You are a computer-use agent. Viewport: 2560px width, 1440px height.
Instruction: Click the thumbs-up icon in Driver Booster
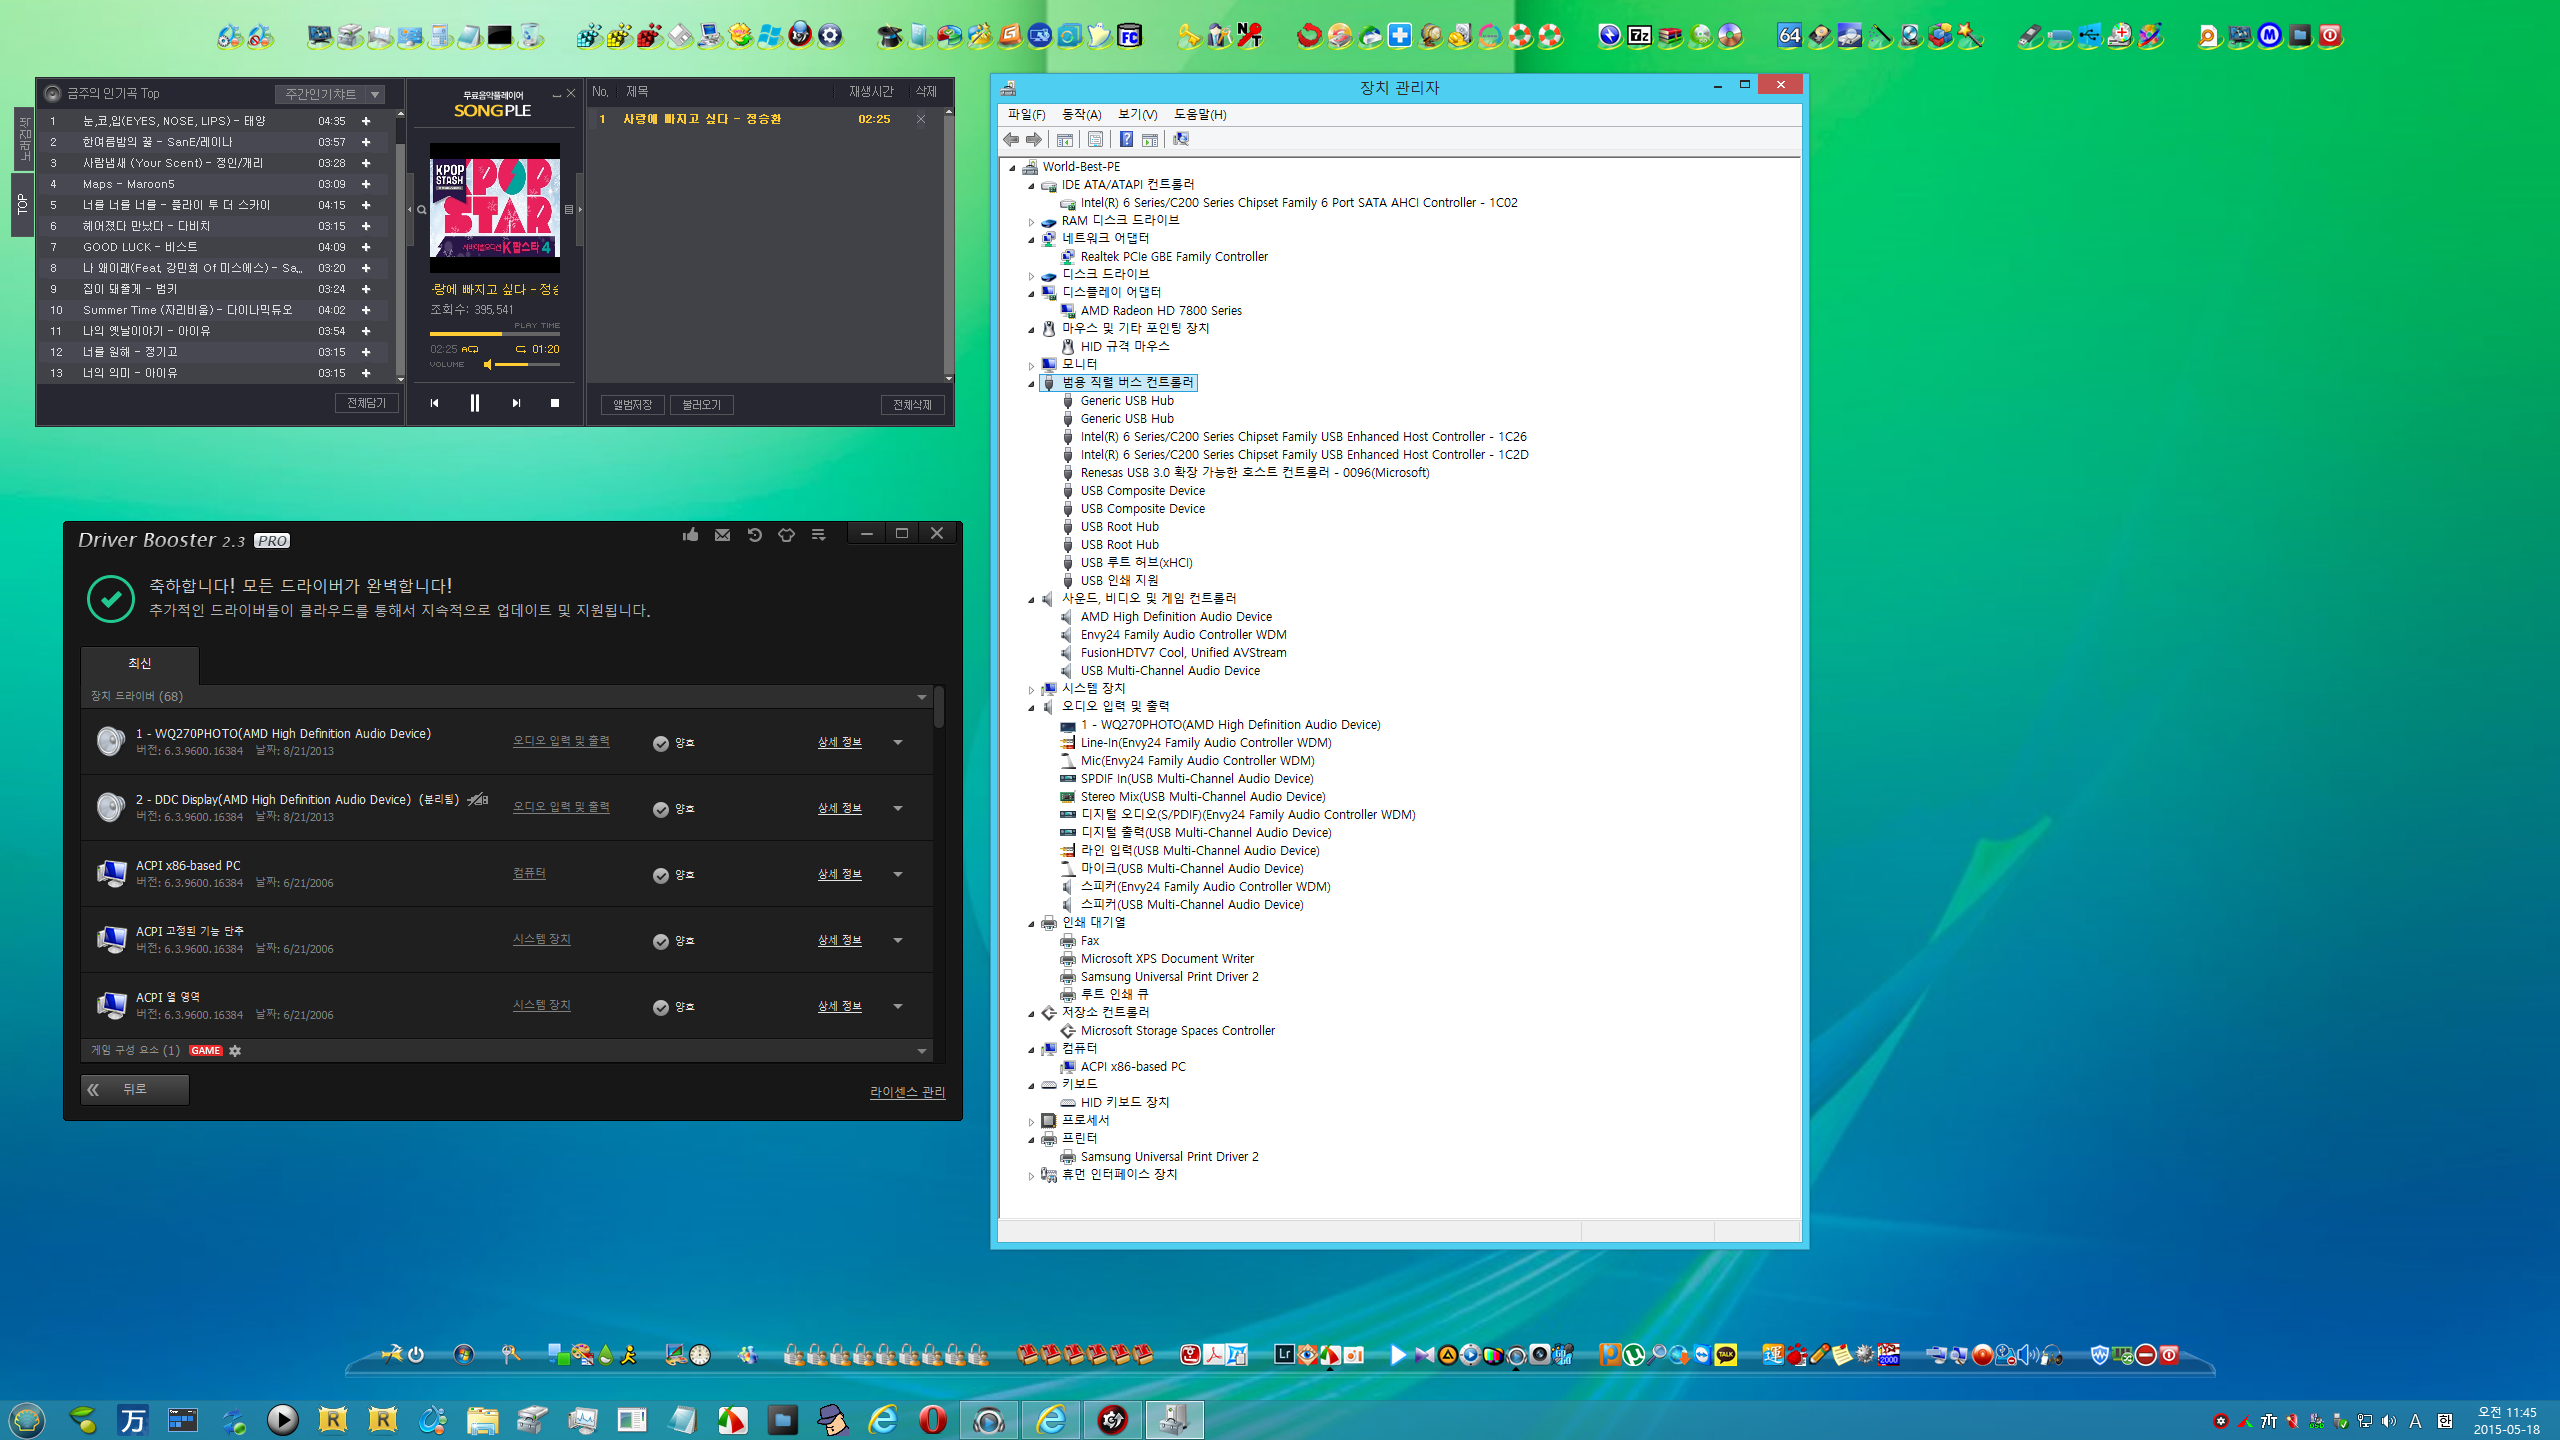pos(690,535)
